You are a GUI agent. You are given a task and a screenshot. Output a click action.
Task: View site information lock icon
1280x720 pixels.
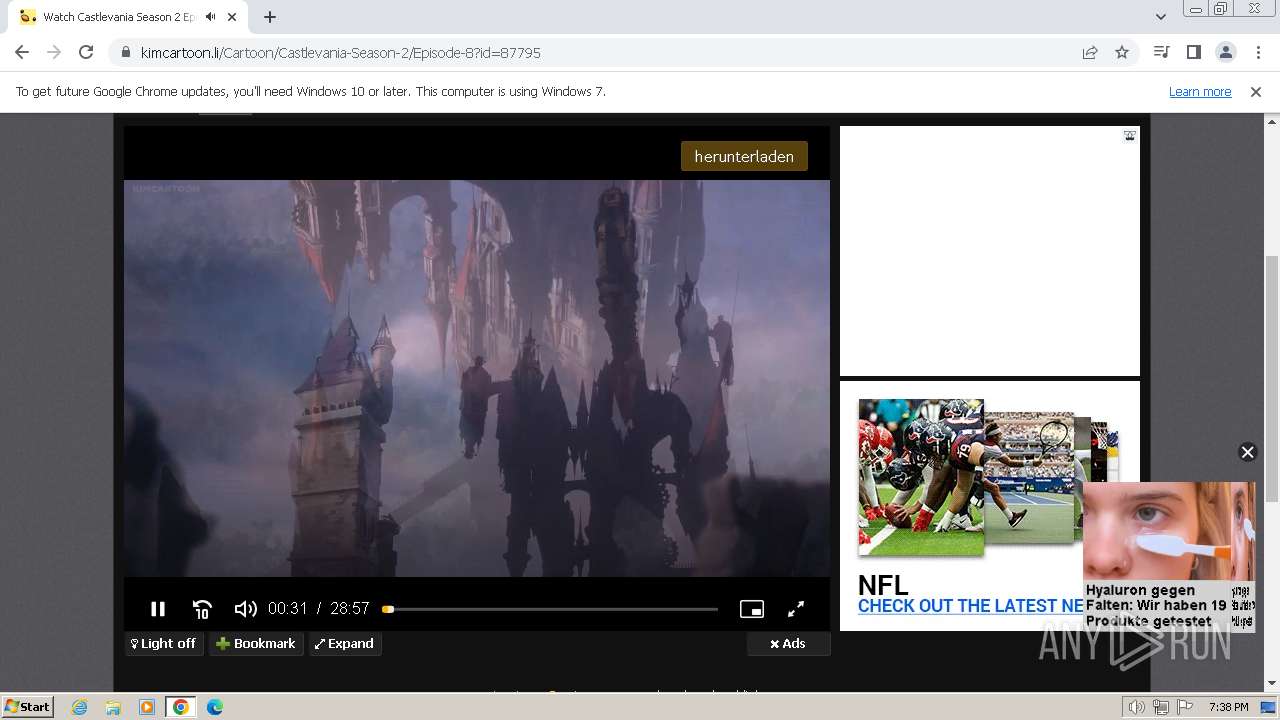[126, 53]
